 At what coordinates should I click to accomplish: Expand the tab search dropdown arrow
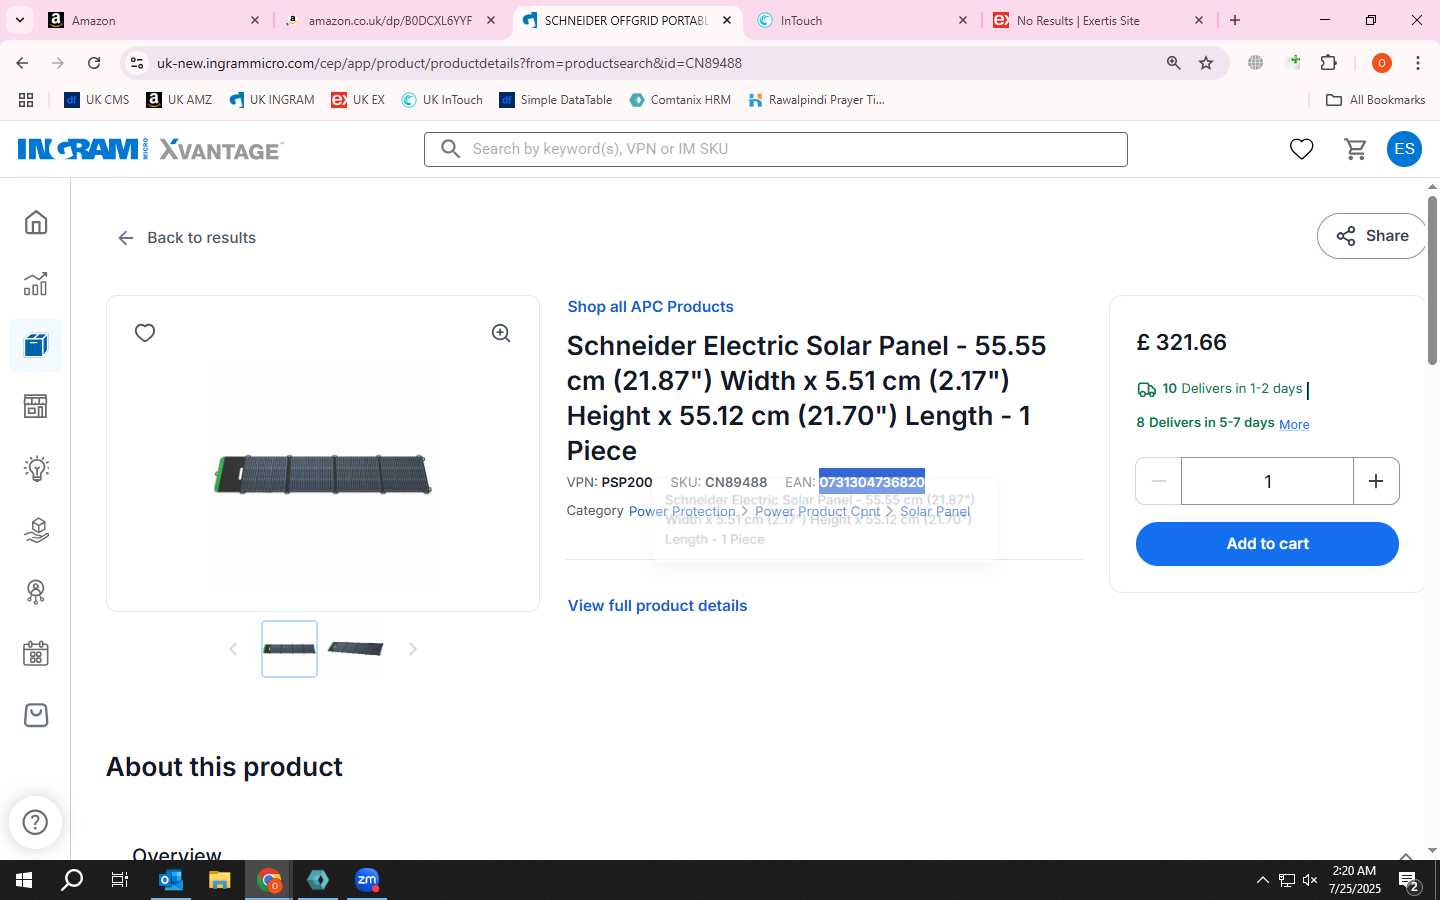pos(19,20)
